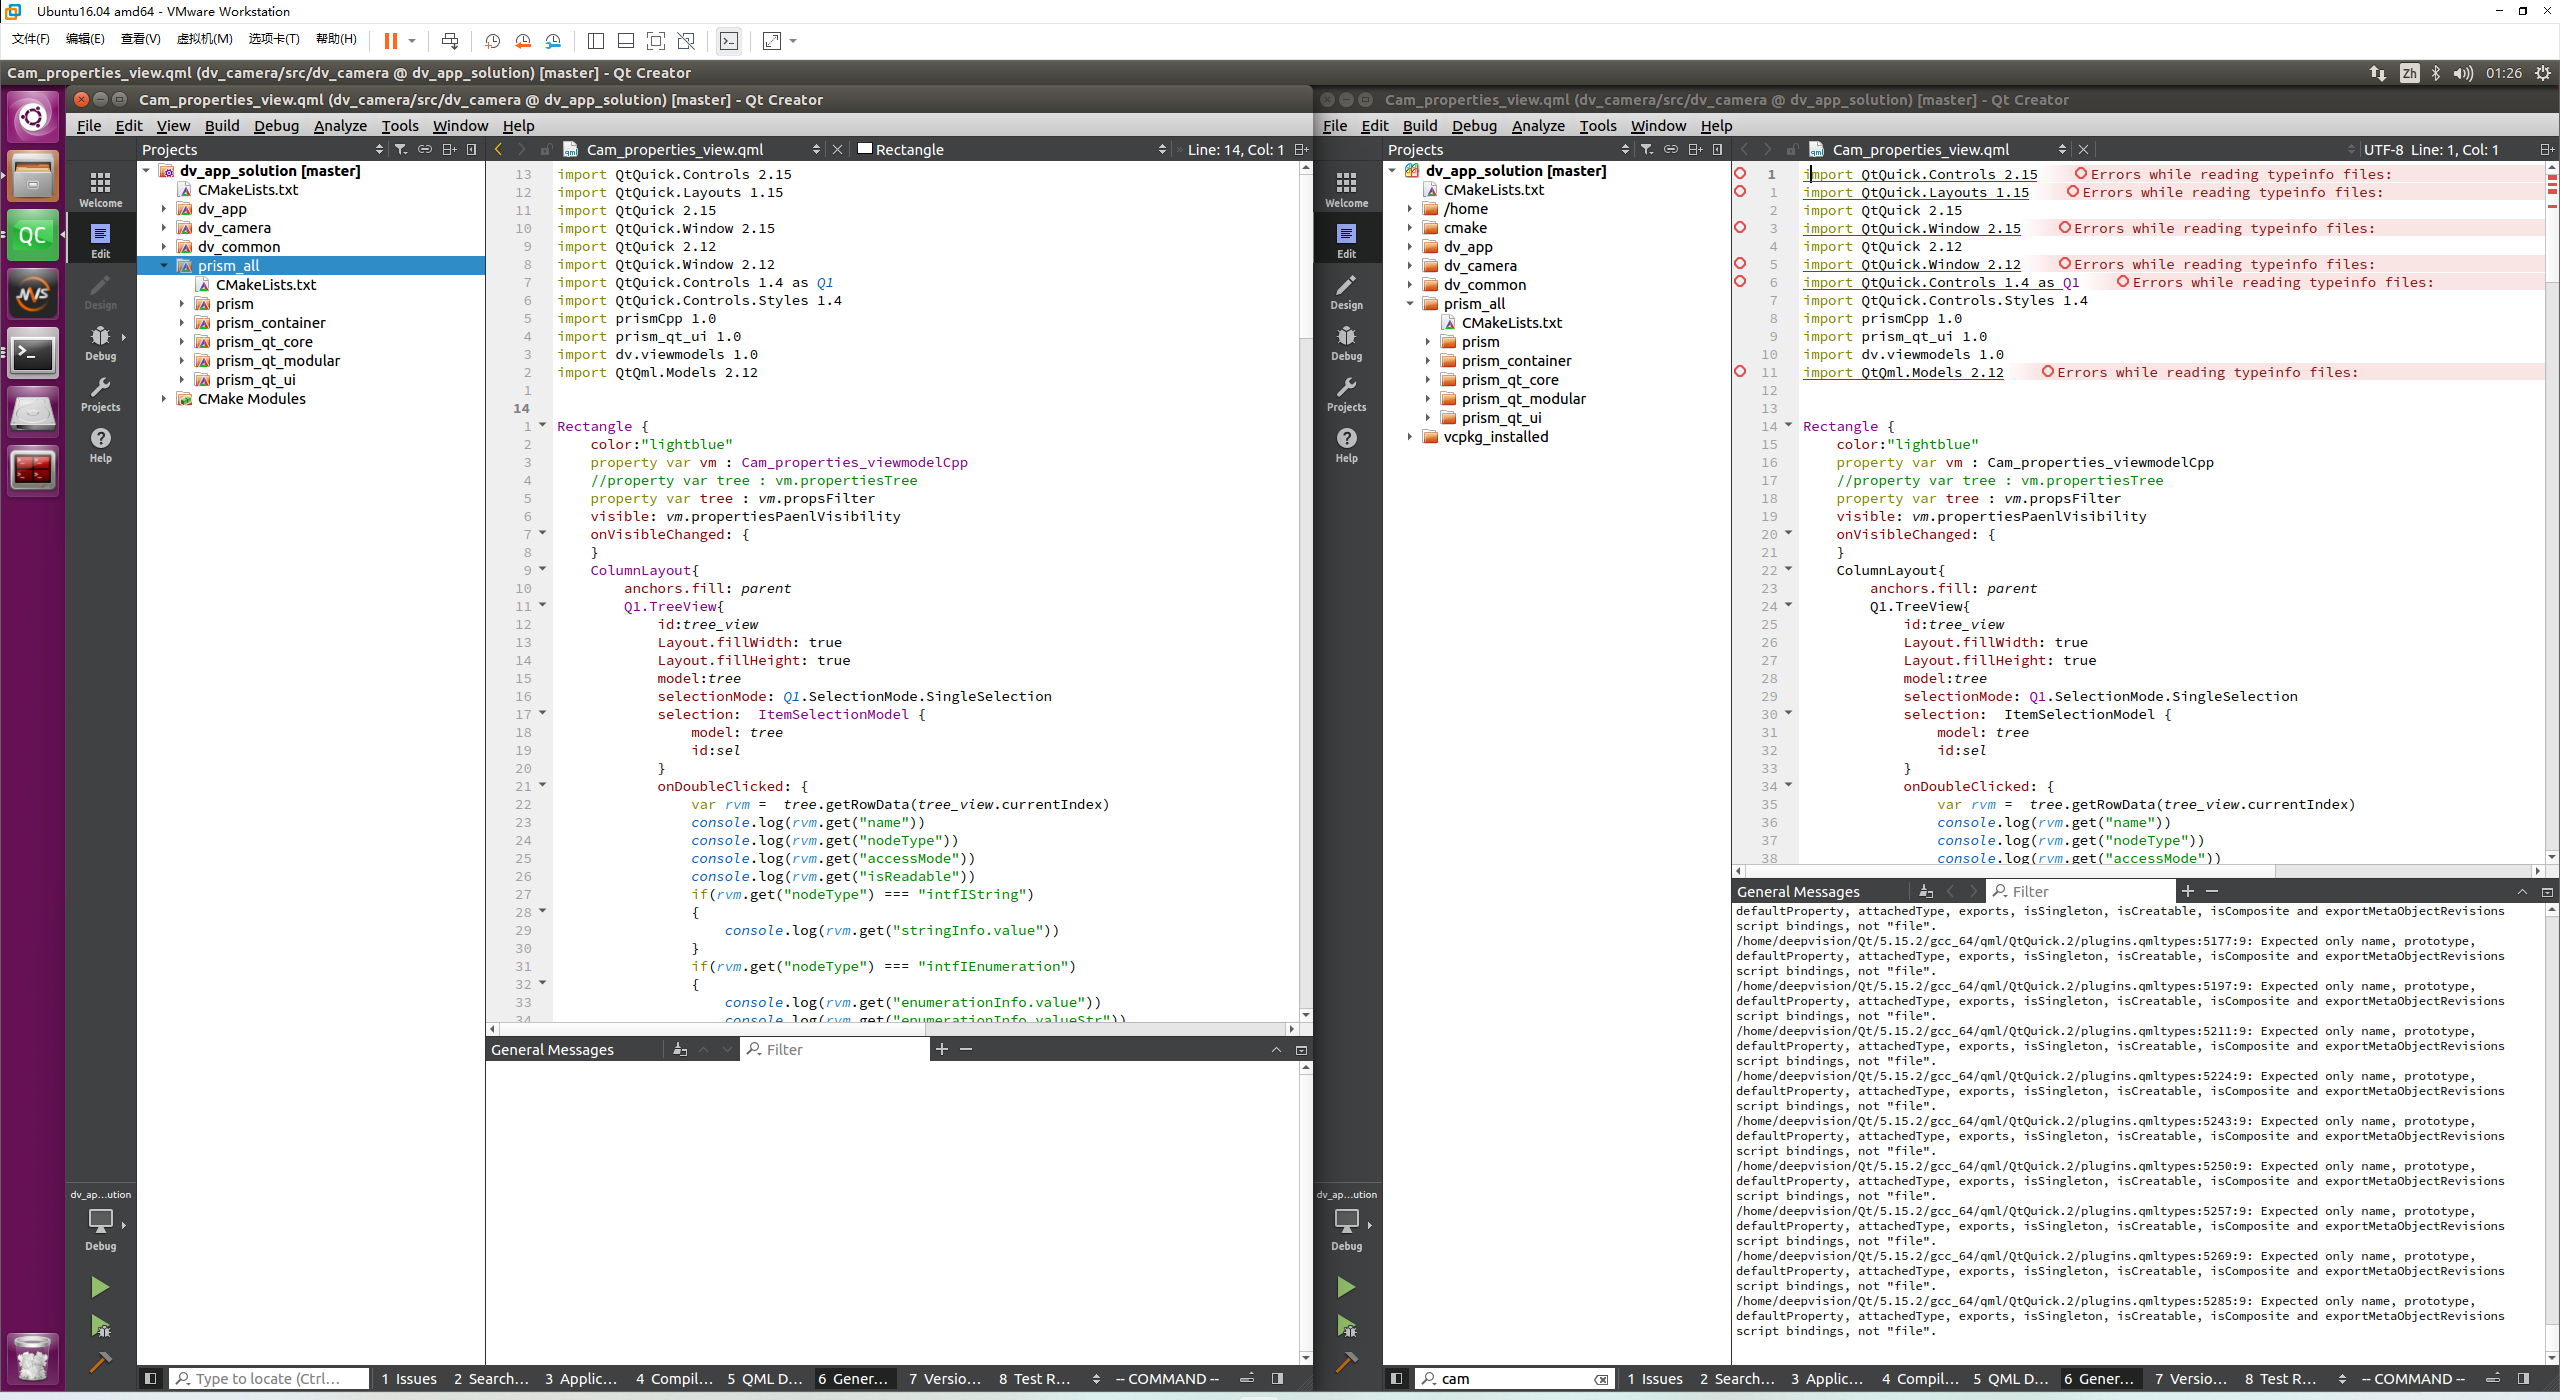This screenshot has height=1400, width=2560.
Task: Open the Analyze menu in left window
Action: point(340,125)
